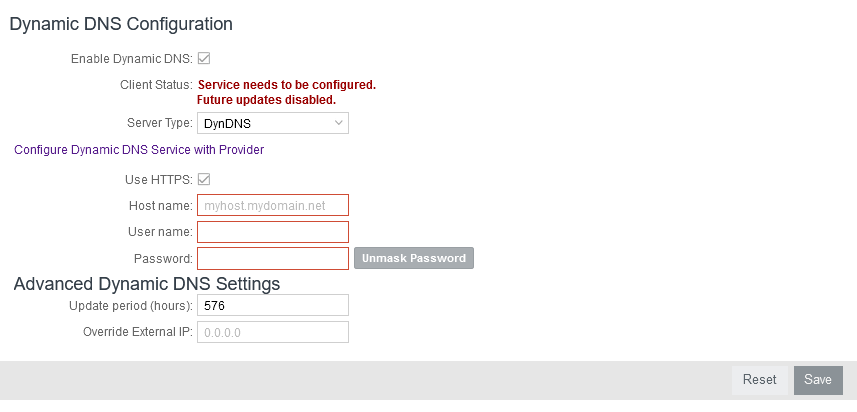Click the 'Update period (hours):' label
Screen dimensions: 857x412
[x=131, y=306]
